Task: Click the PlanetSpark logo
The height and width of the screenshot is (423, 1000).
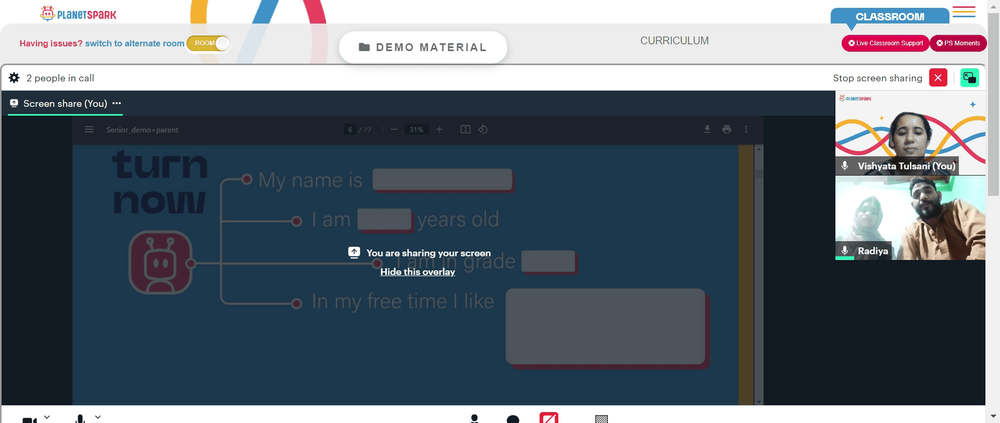Action: pyautogui.click(x=78, y=13)
